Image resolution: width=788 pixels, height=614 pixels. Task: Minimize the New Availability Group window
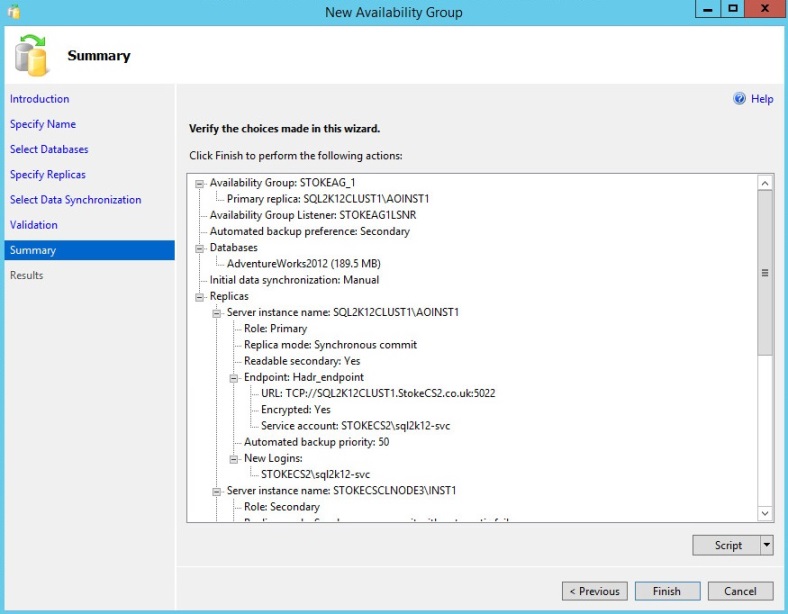coord(708,9)
